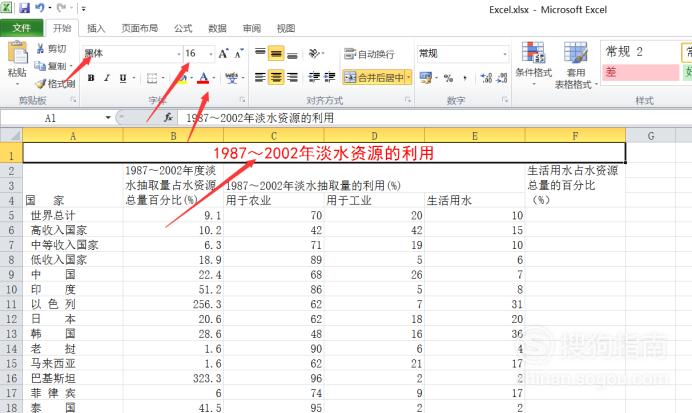The height and width of the screenshot is (413, 692).
Task: Align text left
Action: click(x=260, y=78)
